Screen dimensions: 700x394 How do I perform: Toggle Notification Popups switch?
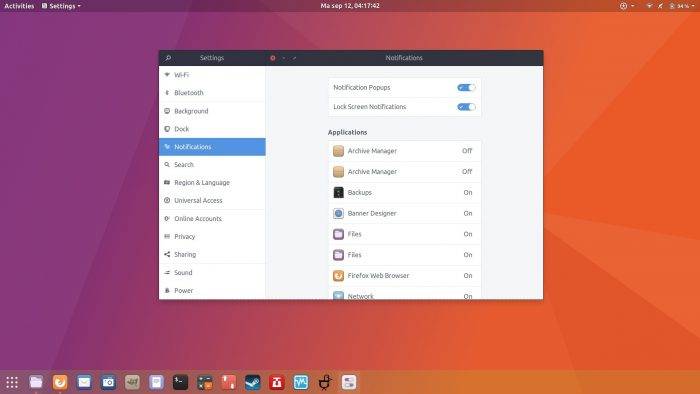(466, 87)
